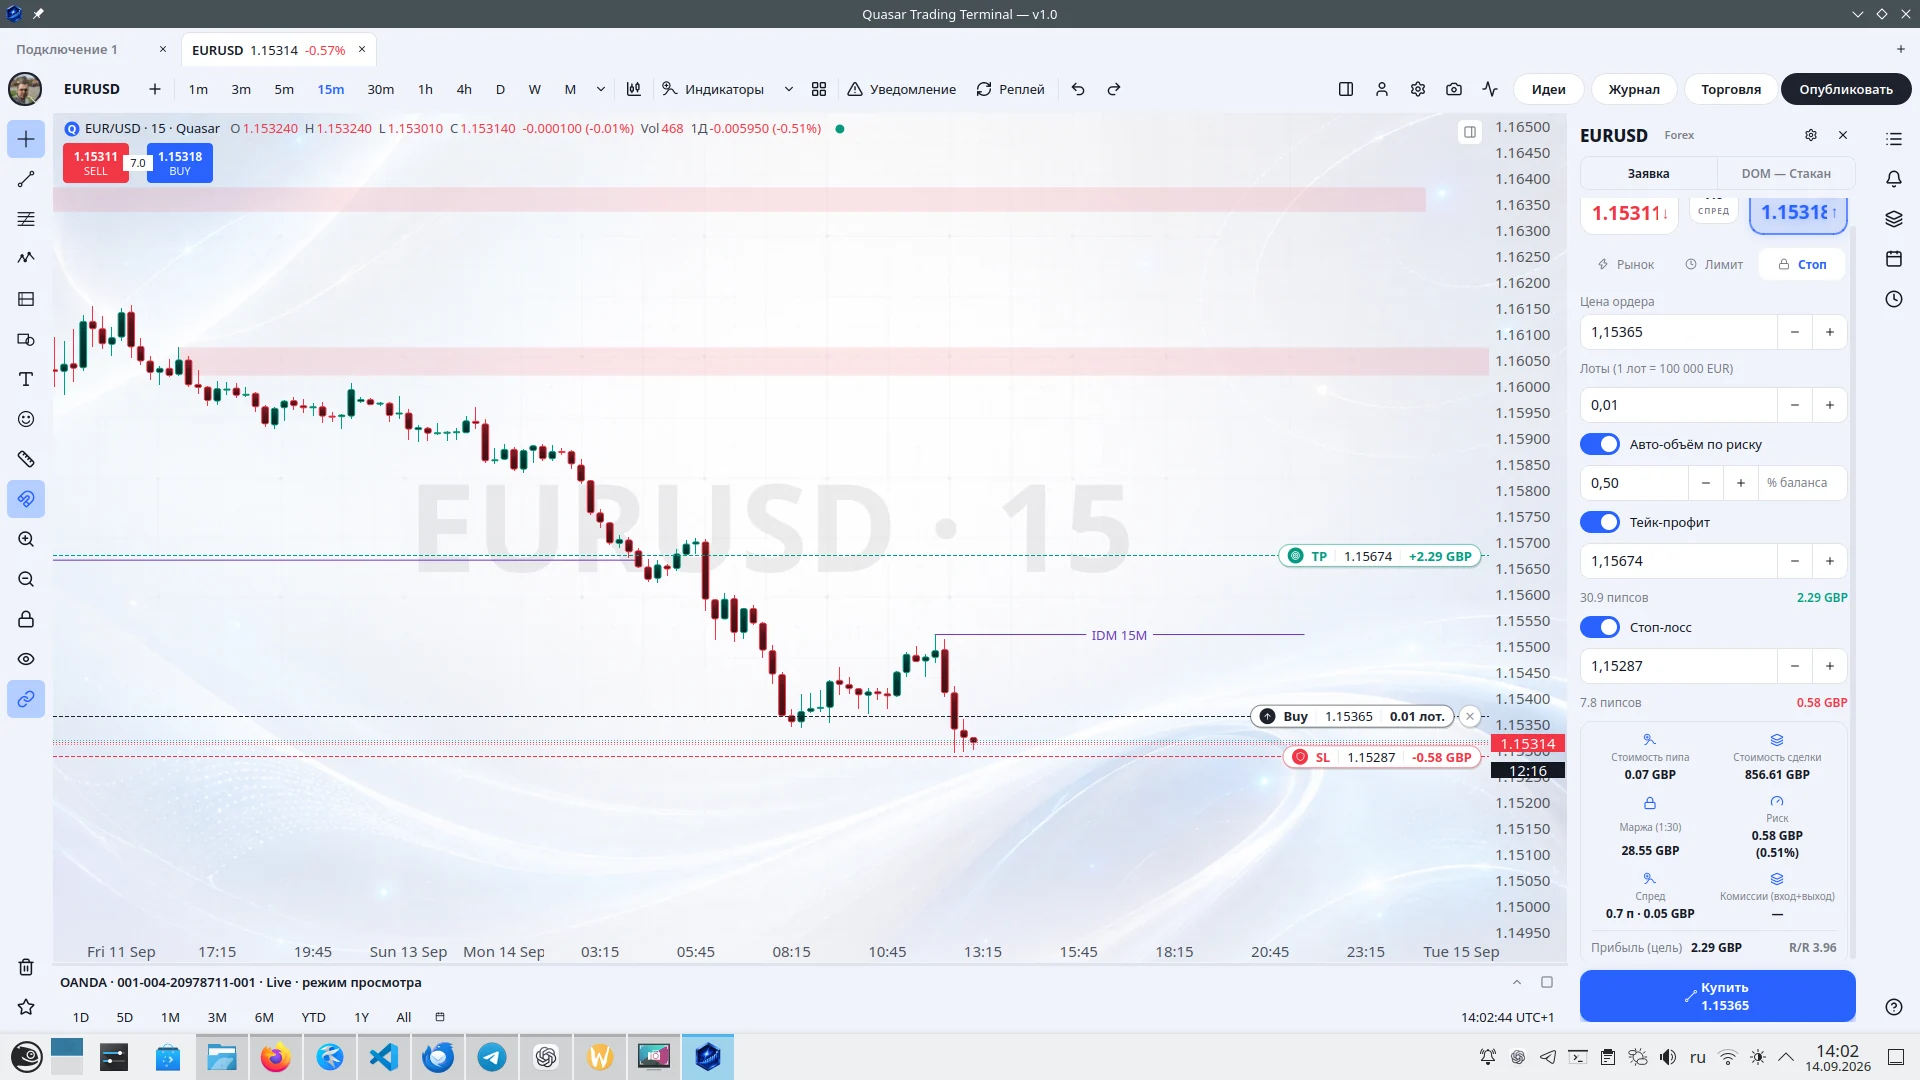Image resolution: width=1920 pixels, height=1080 pixels.
Task: Expand system tray hidden icons arrow
Action: (1785, 1057)
